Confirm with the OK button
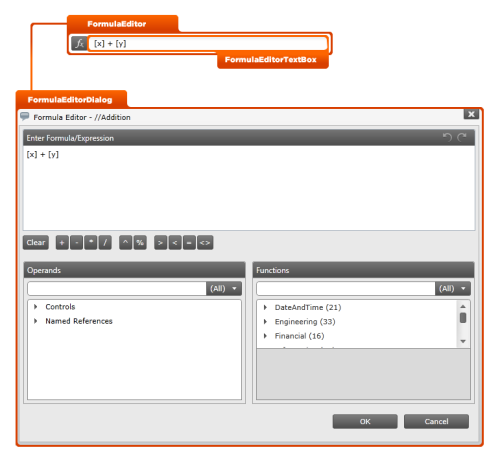Screen dimensions: 500x463 click(x=365, y=421)
